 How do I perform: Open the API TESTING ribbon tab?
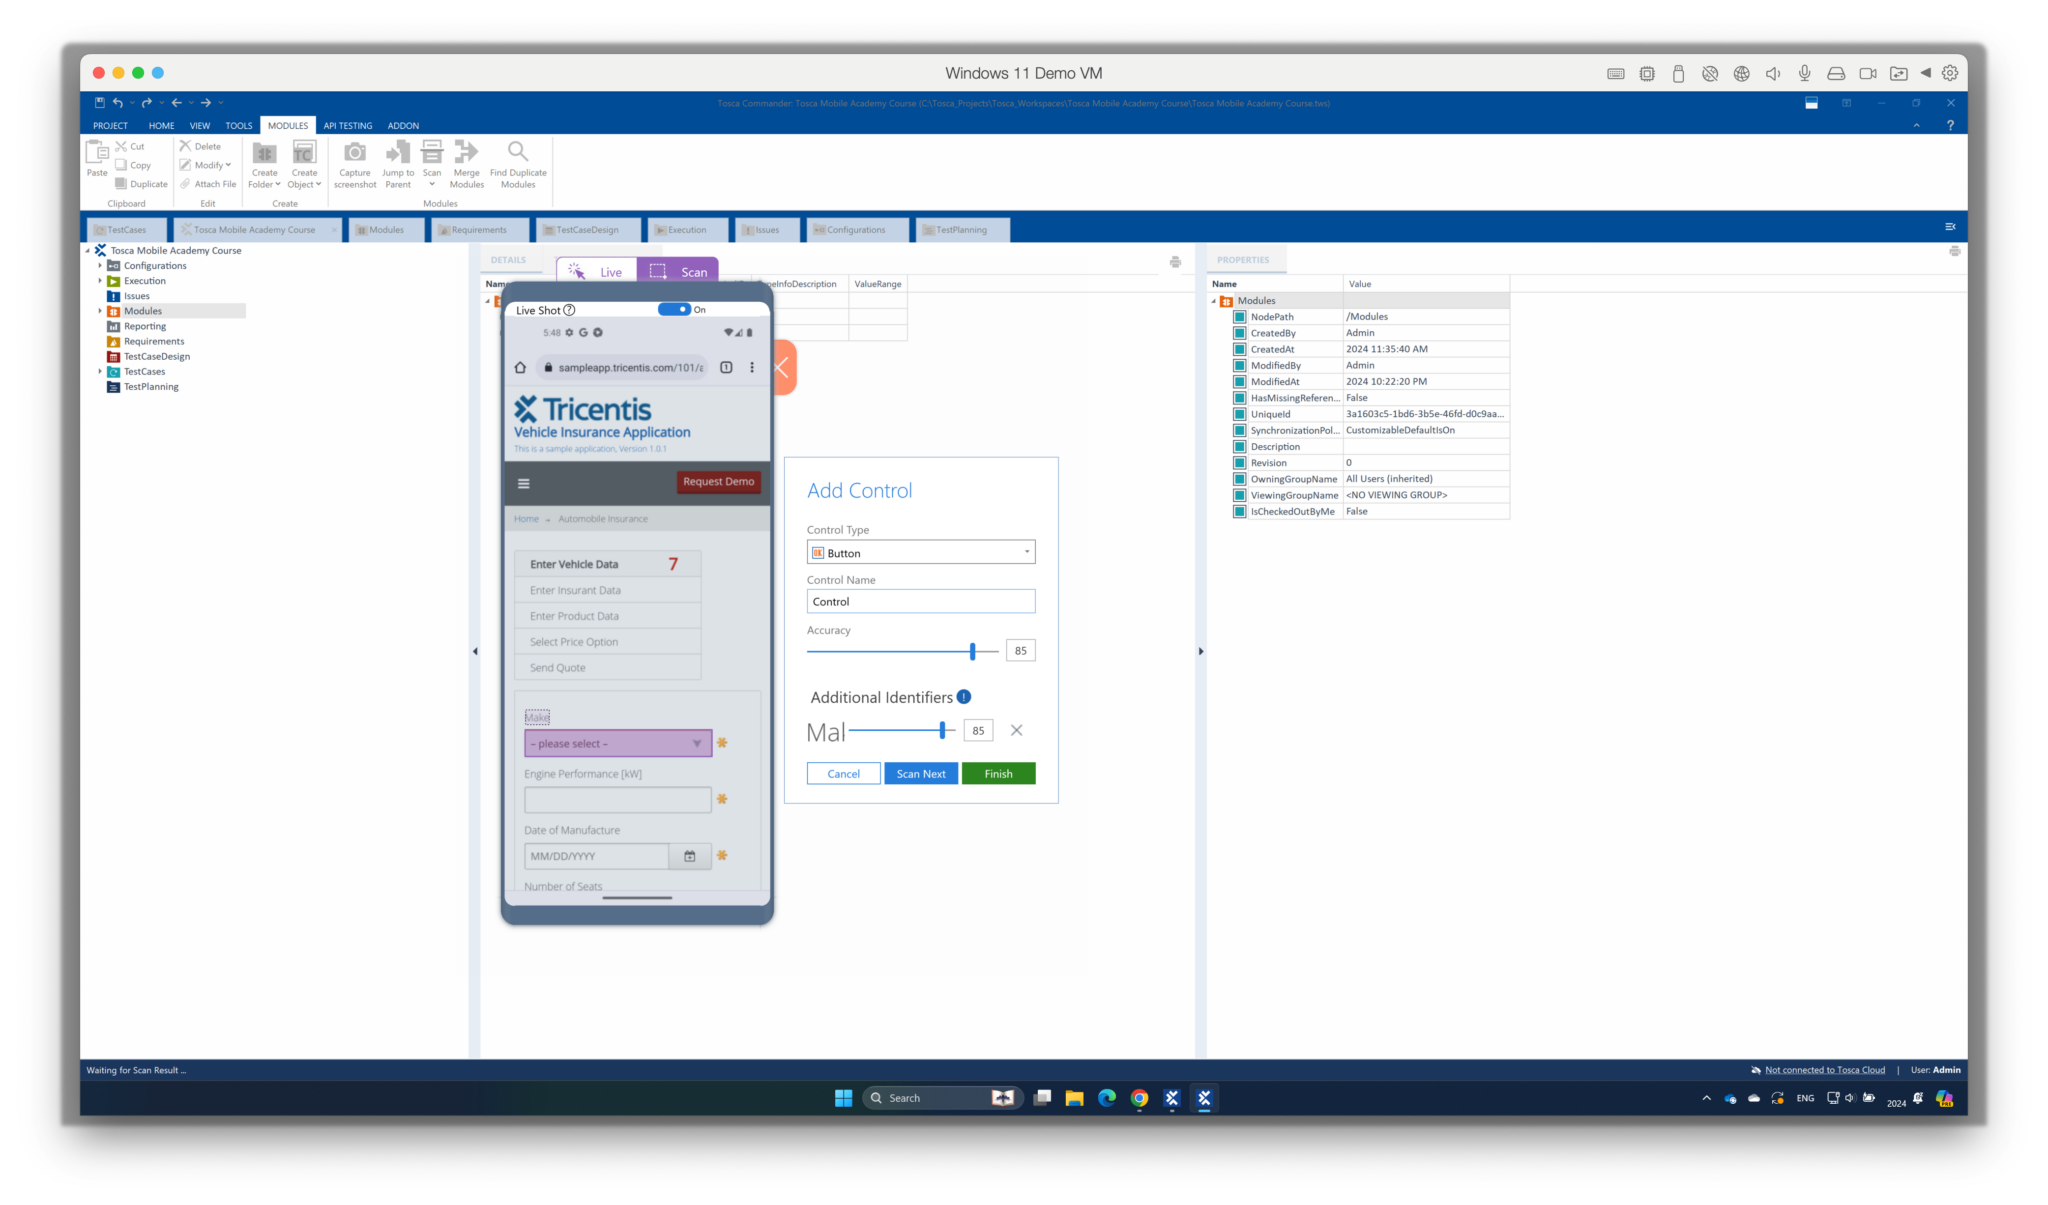[x=347, y=126]
